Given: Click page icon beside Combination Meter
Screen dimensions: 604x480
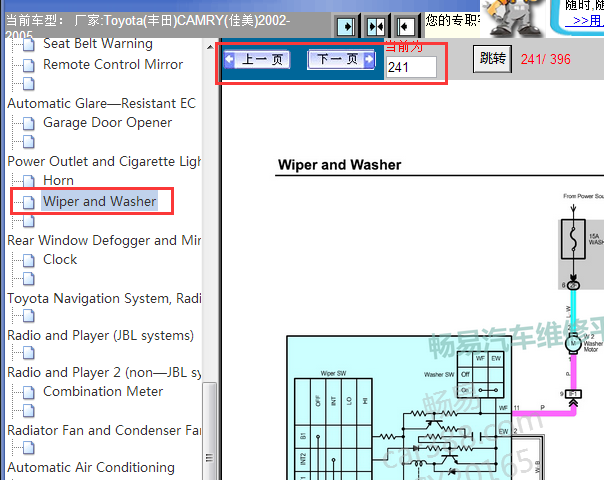Looking at the screenshot, I should click(x=29, y=392).
